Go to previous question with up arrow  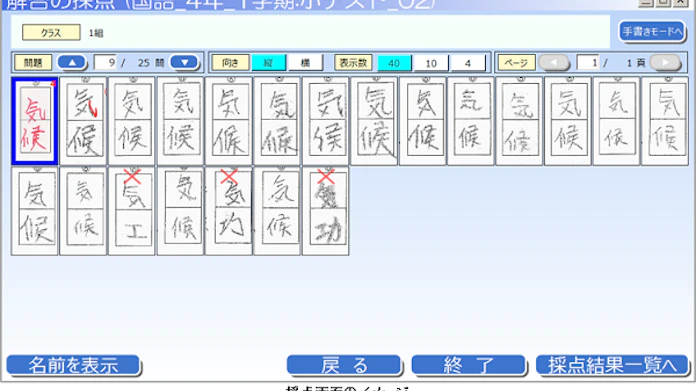pos(72,63)
